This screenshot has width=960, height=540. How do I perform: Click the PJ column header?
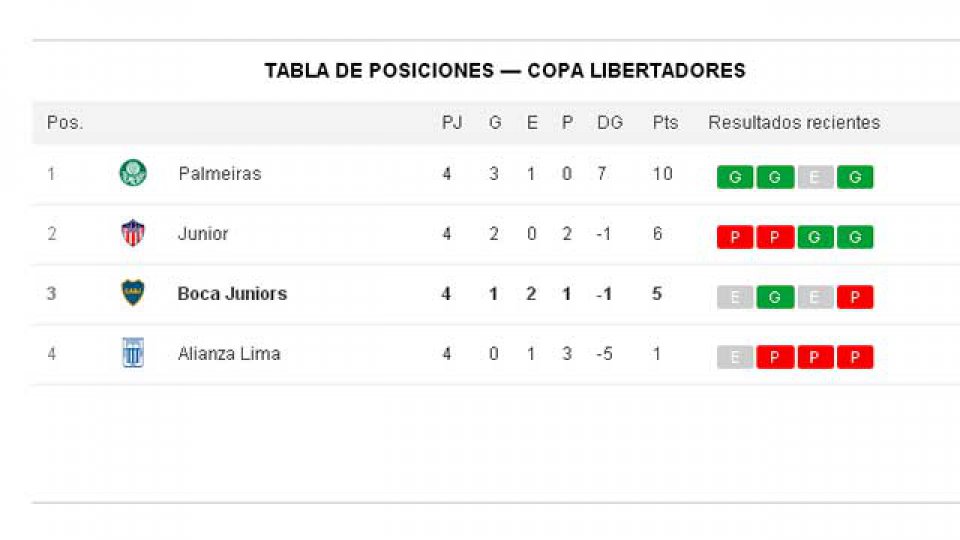click(452, 123)
